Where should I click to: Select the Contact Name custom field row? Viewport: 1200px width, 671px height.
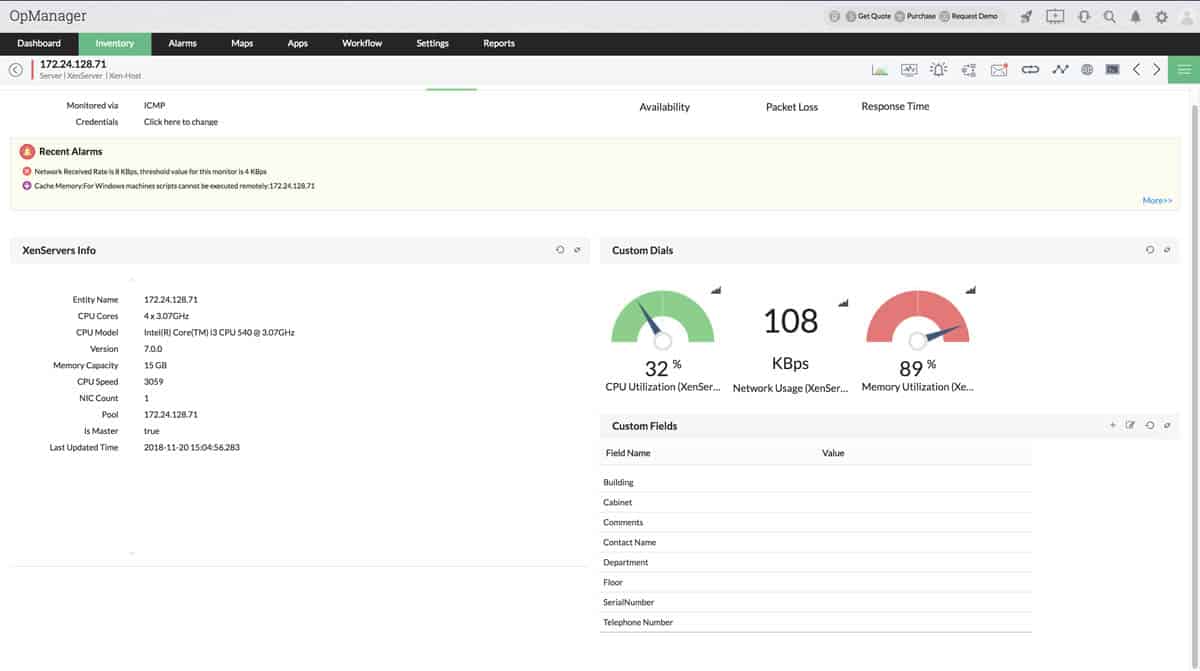[x=815, y=543]
